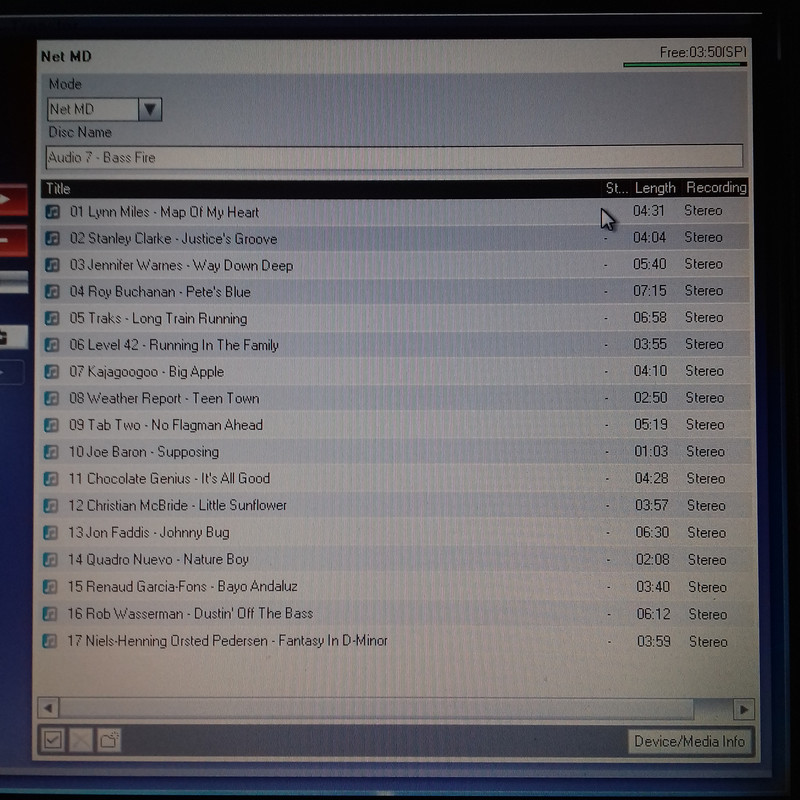Click music icon for Level 42 track
The image size is (800, 800).
pos(52,345)
